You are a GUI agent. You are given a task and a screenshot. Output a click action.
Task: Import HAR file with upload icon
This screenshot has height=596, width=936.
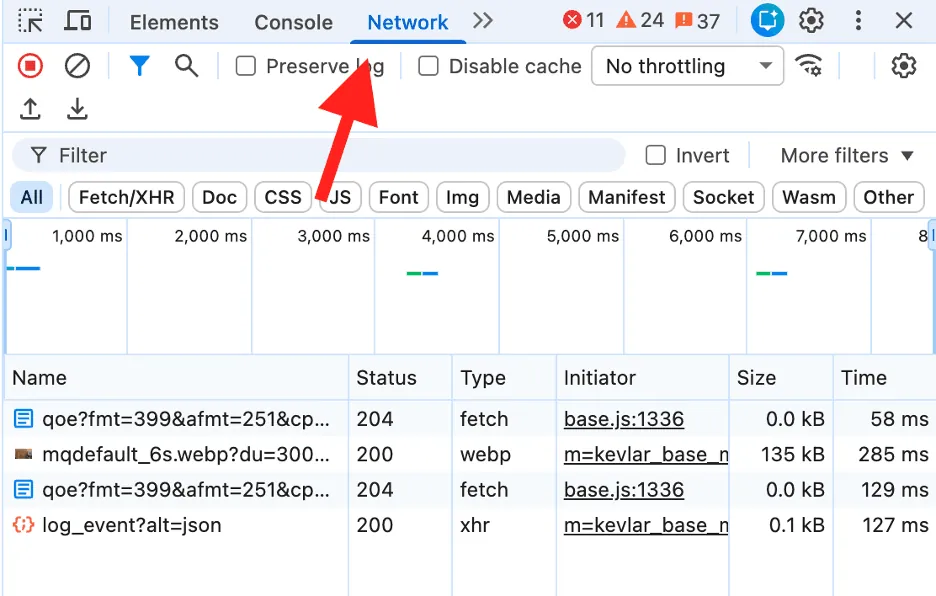click(x=30, y=109)
